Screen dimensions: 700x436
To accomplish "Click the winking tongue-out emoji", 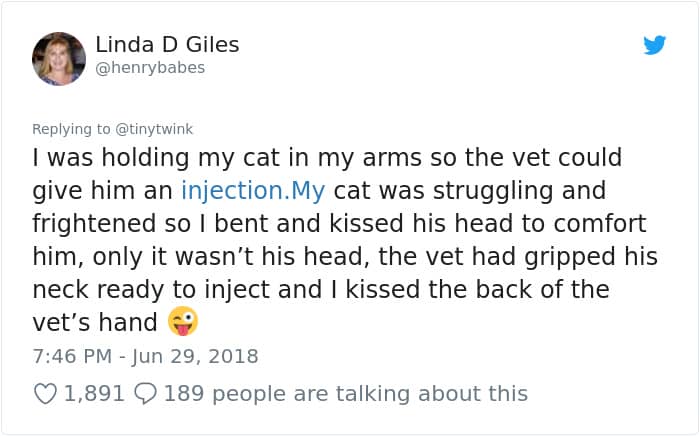I will (x=183, y=321).
